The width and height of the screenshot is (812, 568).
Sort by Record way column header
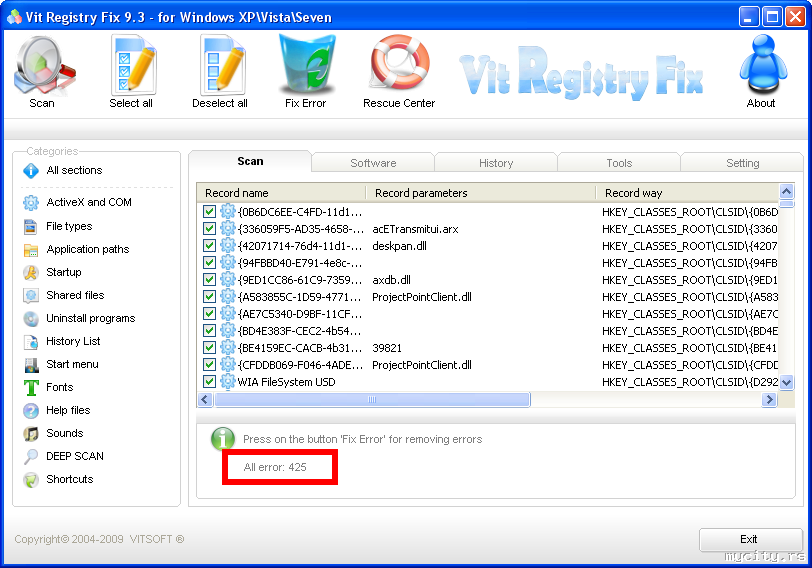coord(687,193)
